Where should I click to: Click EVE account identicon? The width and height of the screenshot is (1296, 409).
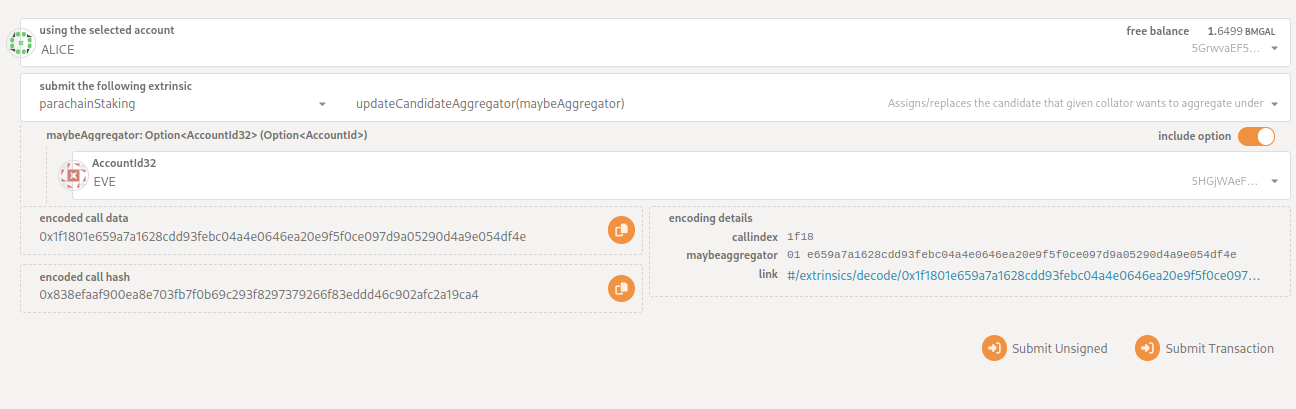pyautogui.click(x=73, y=175)
